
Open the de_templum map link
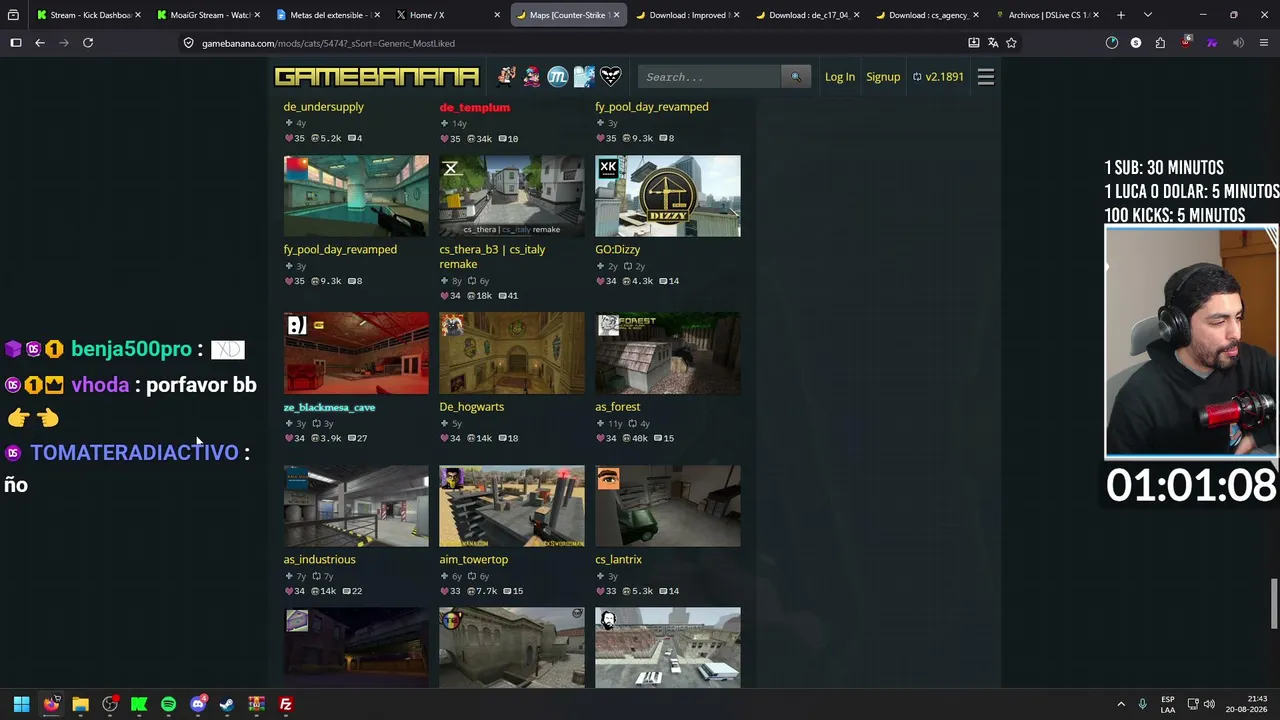coord(475,107)
